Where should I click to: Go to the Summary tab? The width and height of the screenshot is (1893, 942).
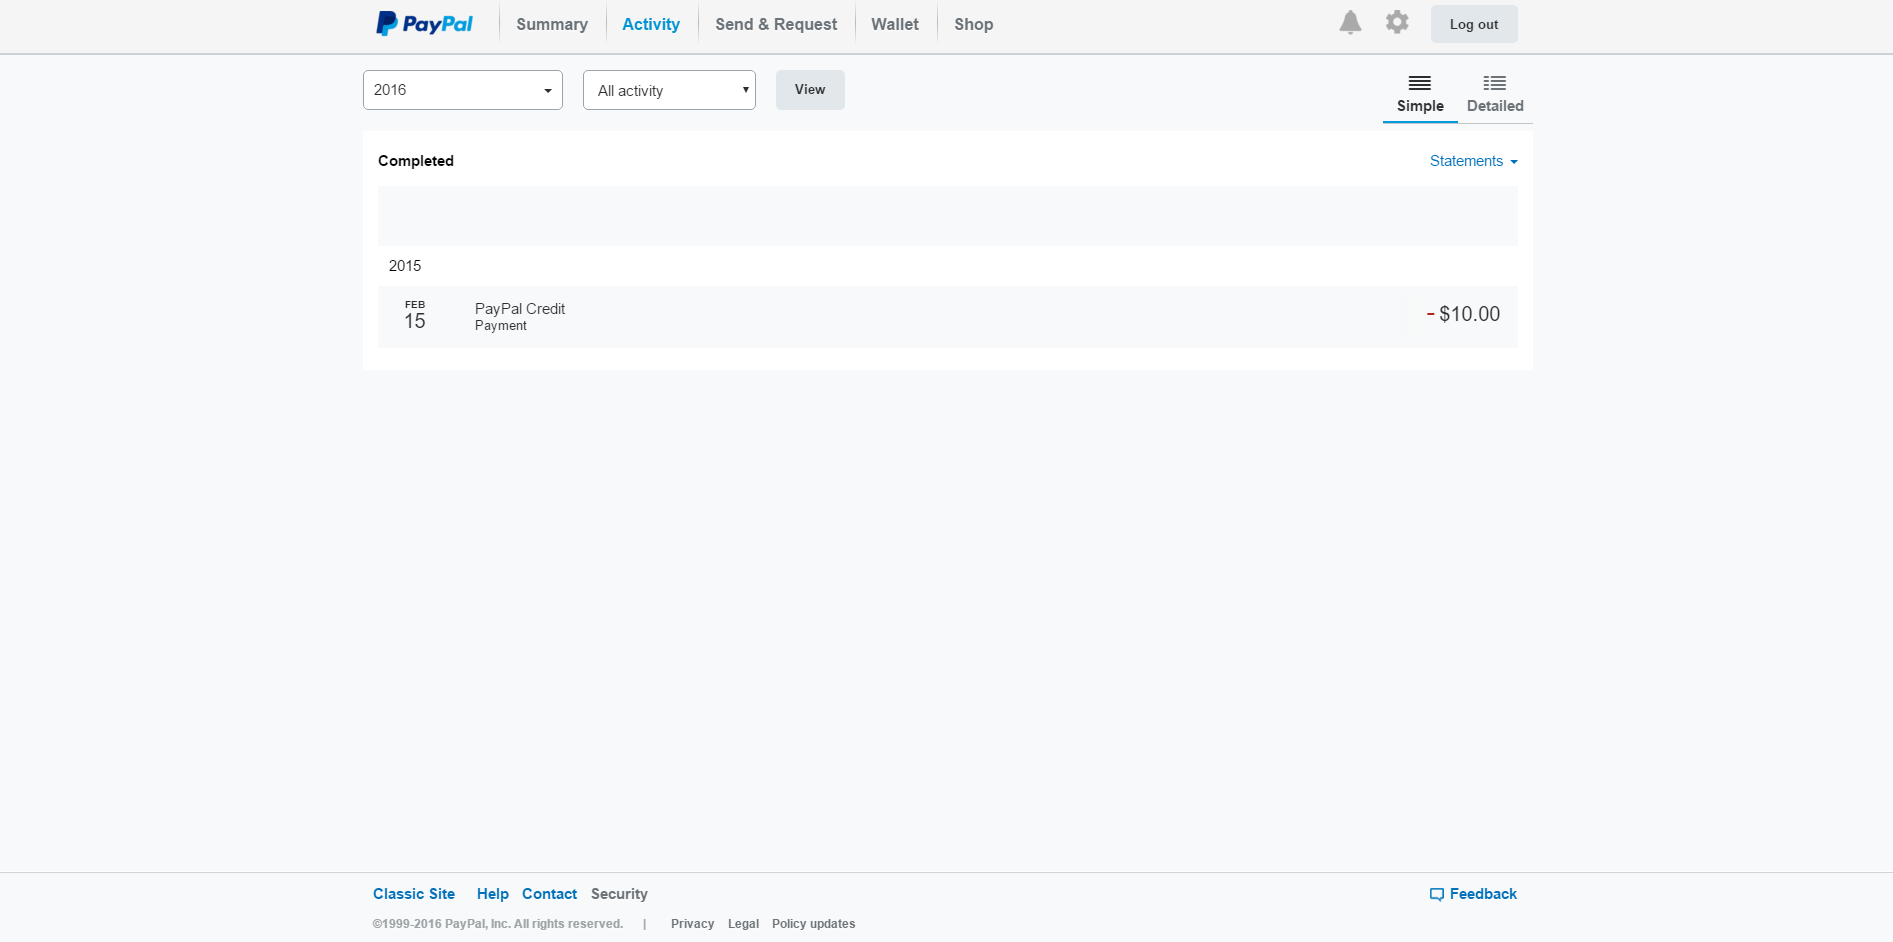click(x=552, y=24)
